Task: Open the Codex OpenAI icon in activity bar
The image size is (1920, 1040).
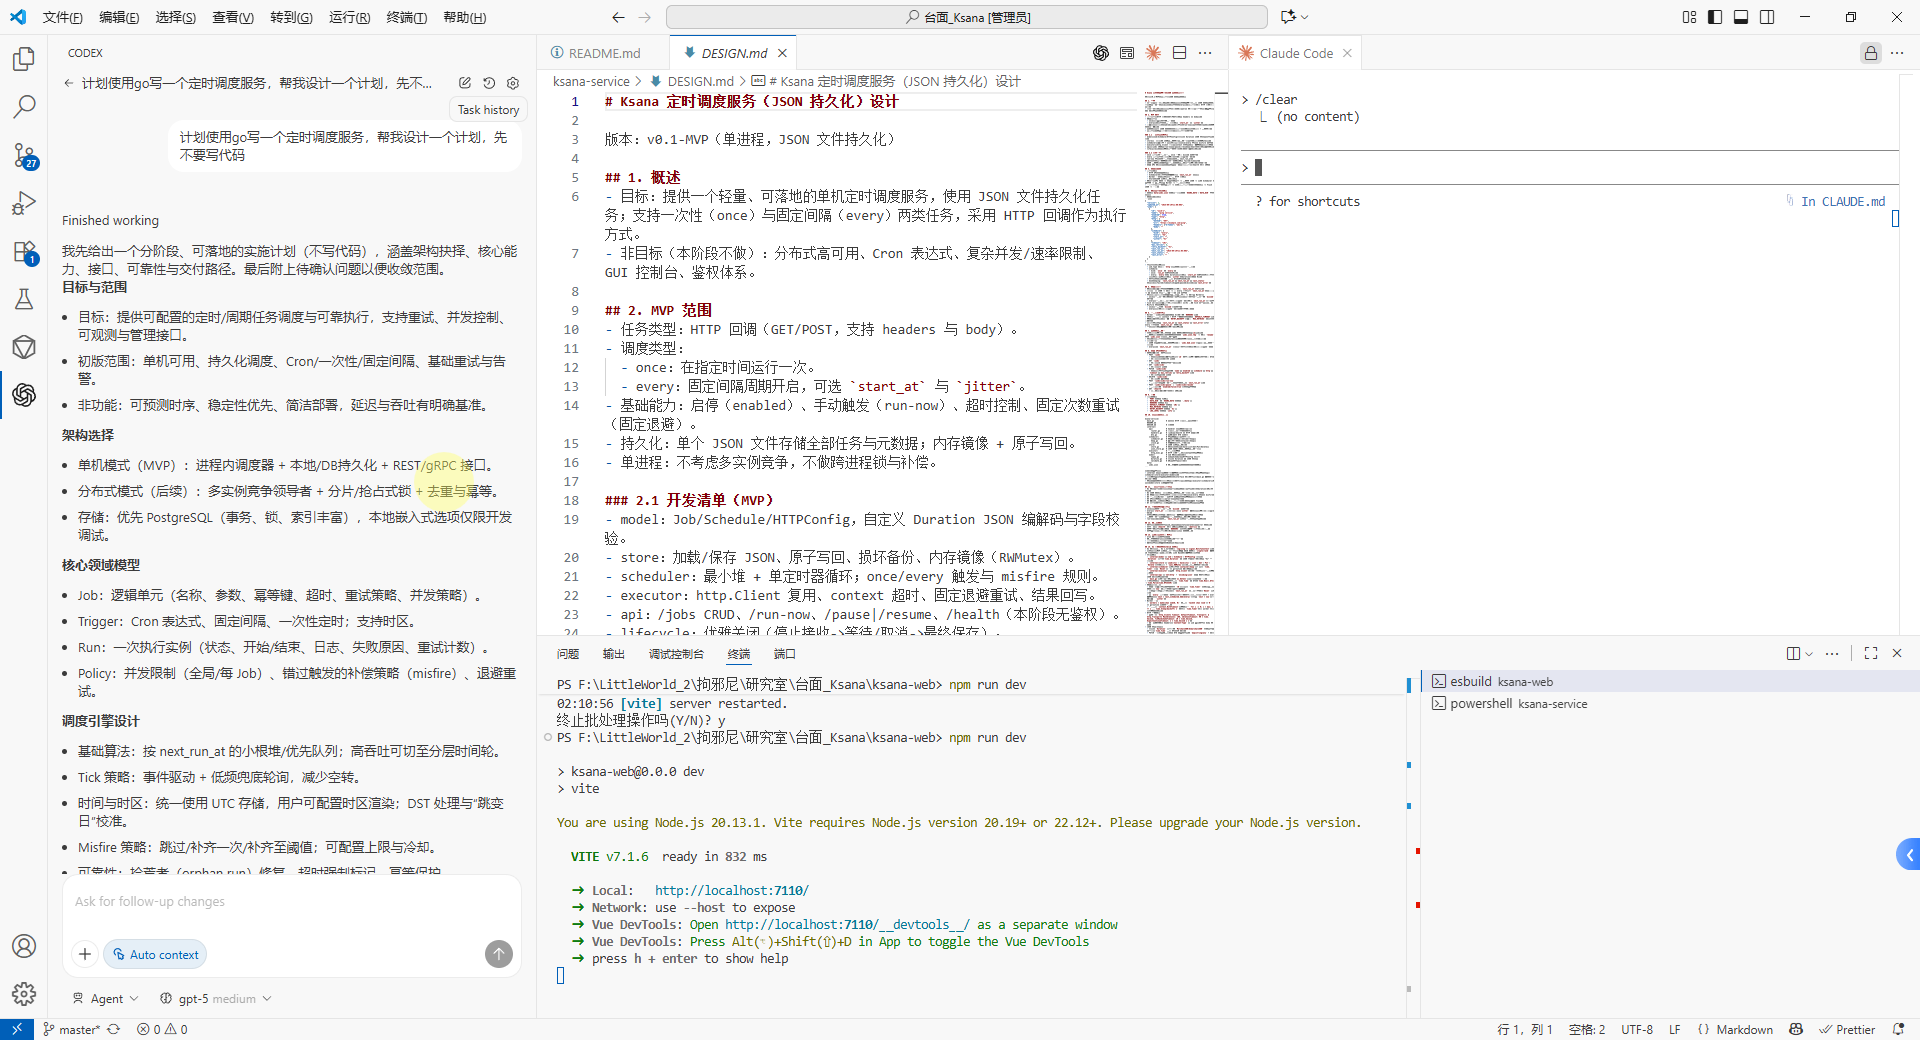Action: [x=24, y=395]
